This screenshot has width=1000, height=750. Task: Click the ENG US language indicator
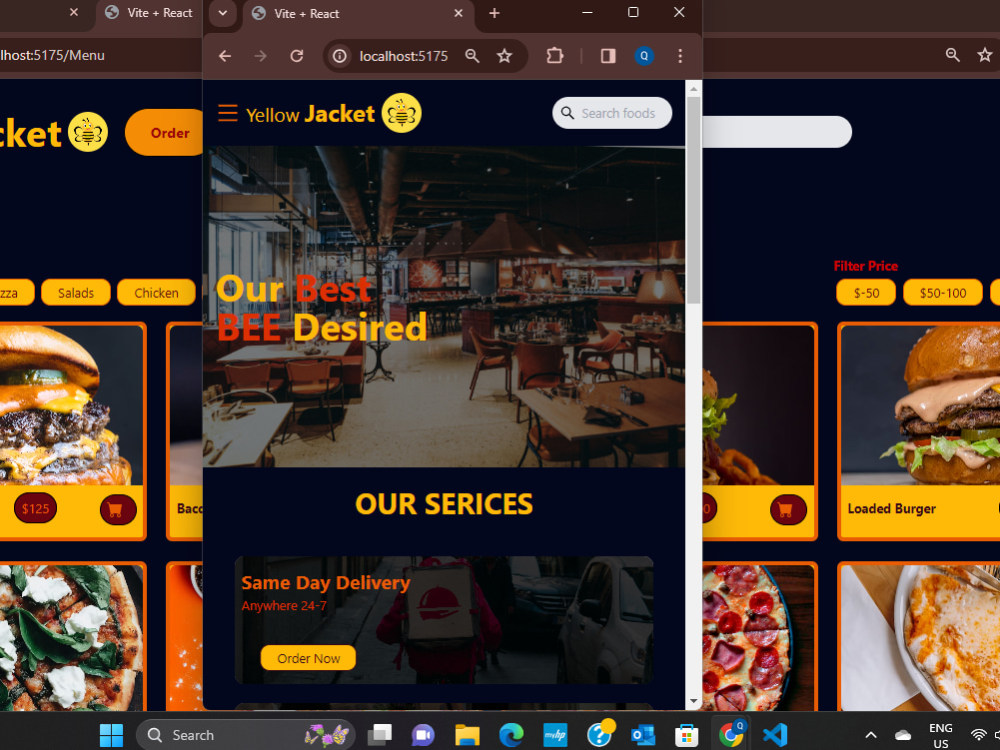tap(941, 735)
